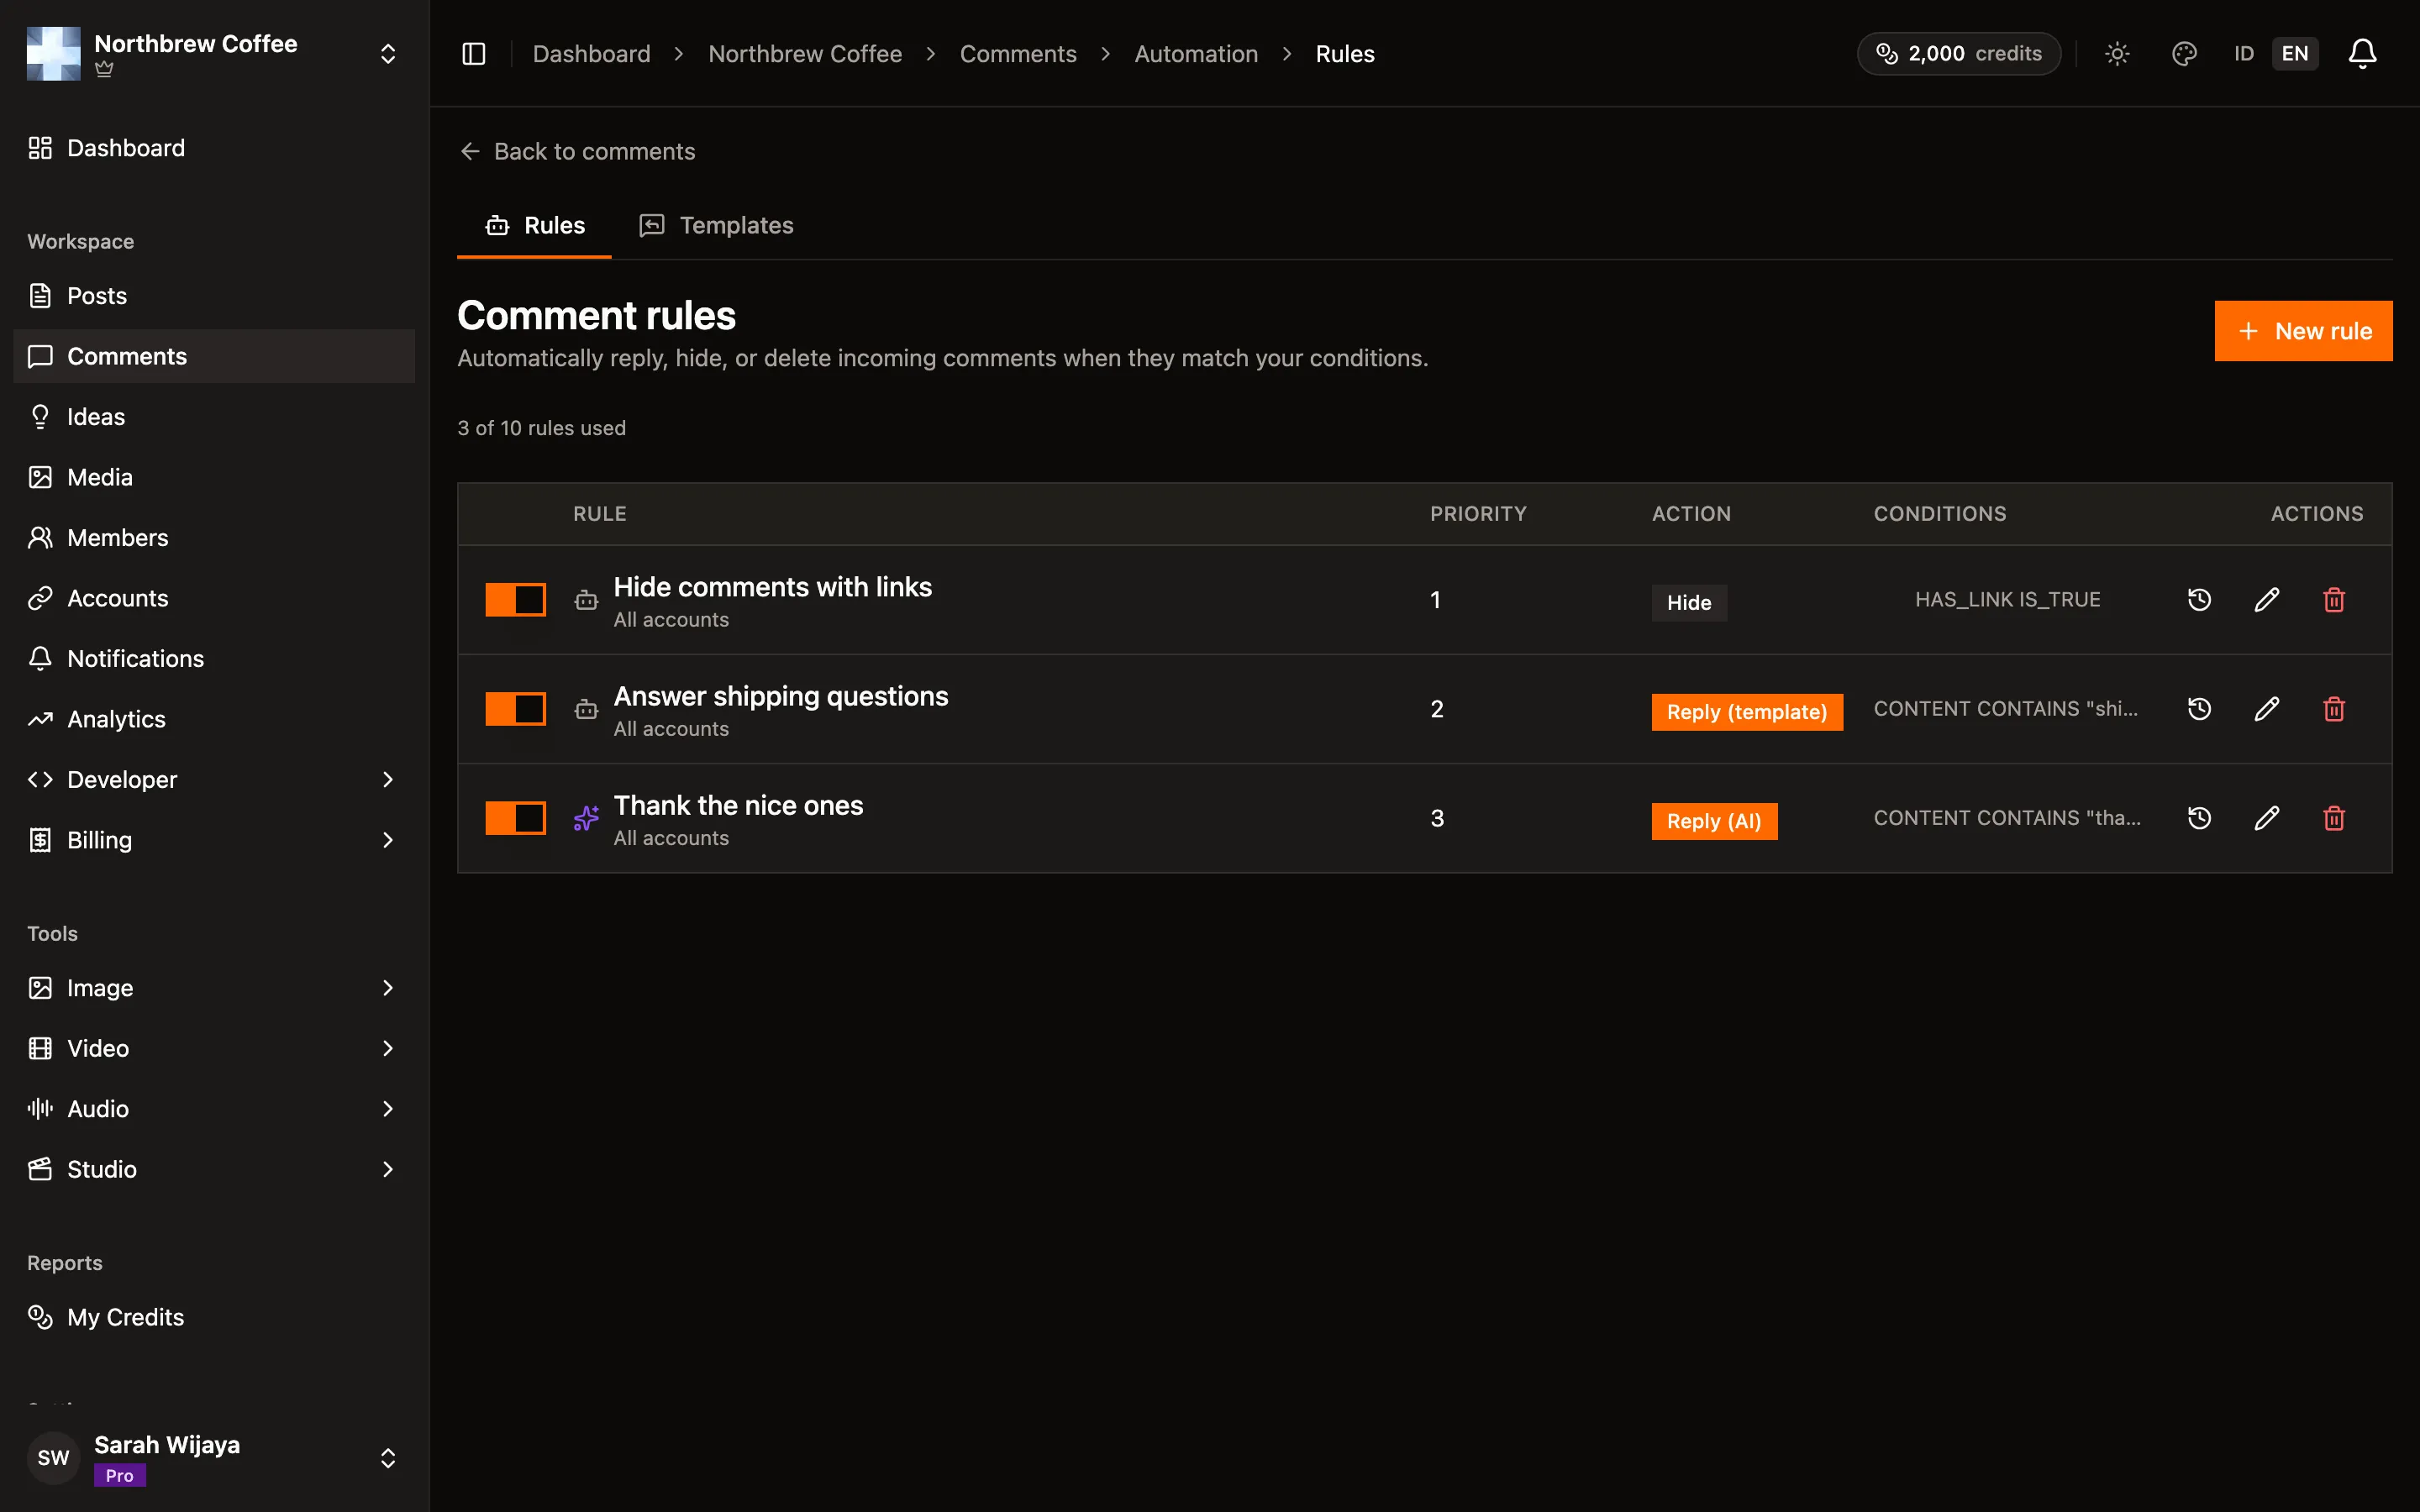Delete the Answer shipping questions rule
The width and height of the screenshot is (2420, 1512).
point(2334,709)
